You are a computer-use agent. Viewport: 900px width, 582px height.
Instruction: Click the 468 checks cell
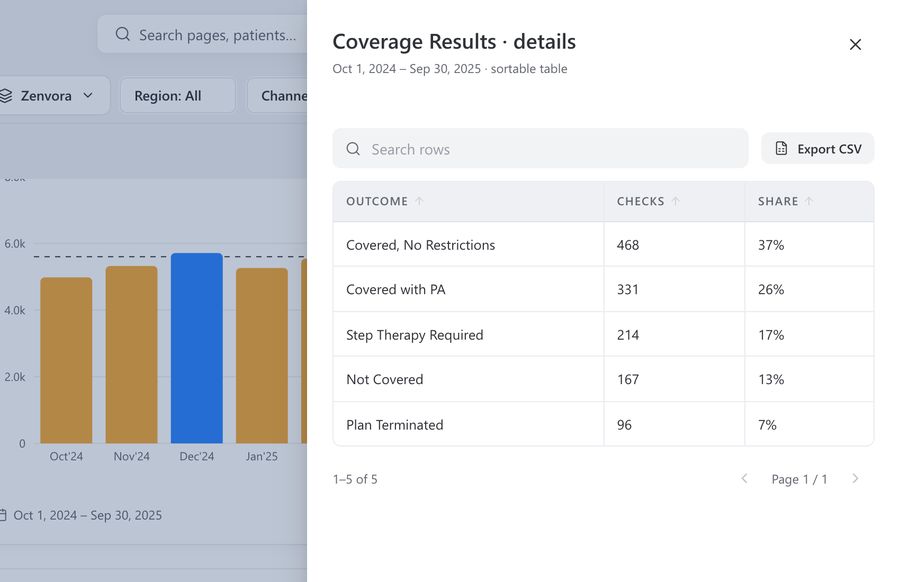point(674,245)
